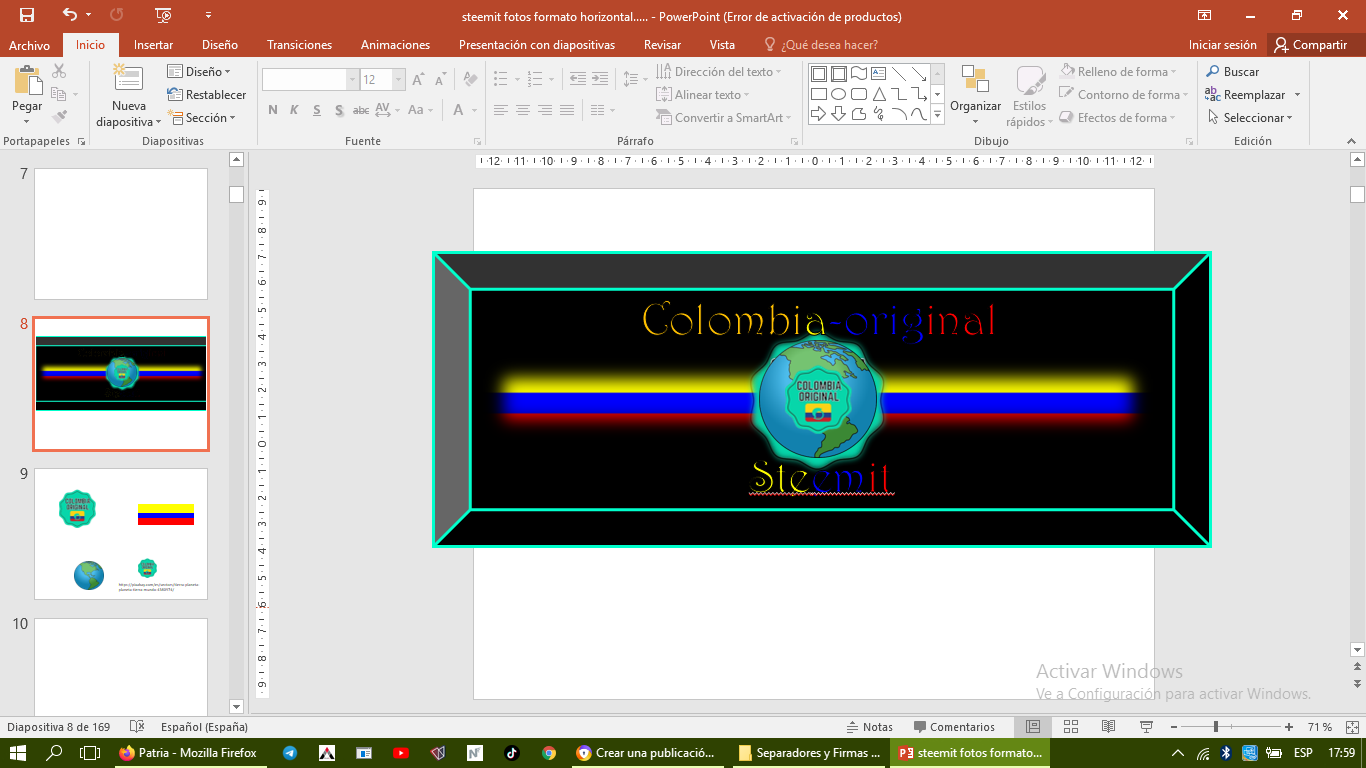This screenshot has height=768, width=1366.
Task: Pick the triangle shape in the shapes gallery
Action: [878, 94]
